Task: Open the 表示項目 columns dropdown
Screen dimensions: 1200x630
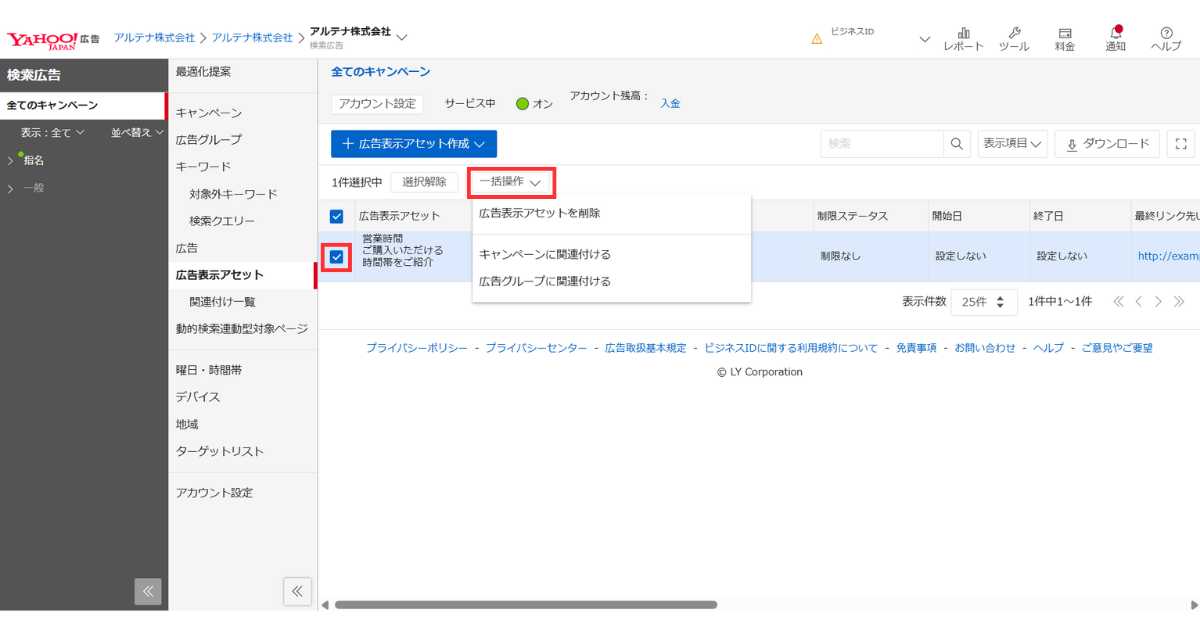Action: point(1012,144)
